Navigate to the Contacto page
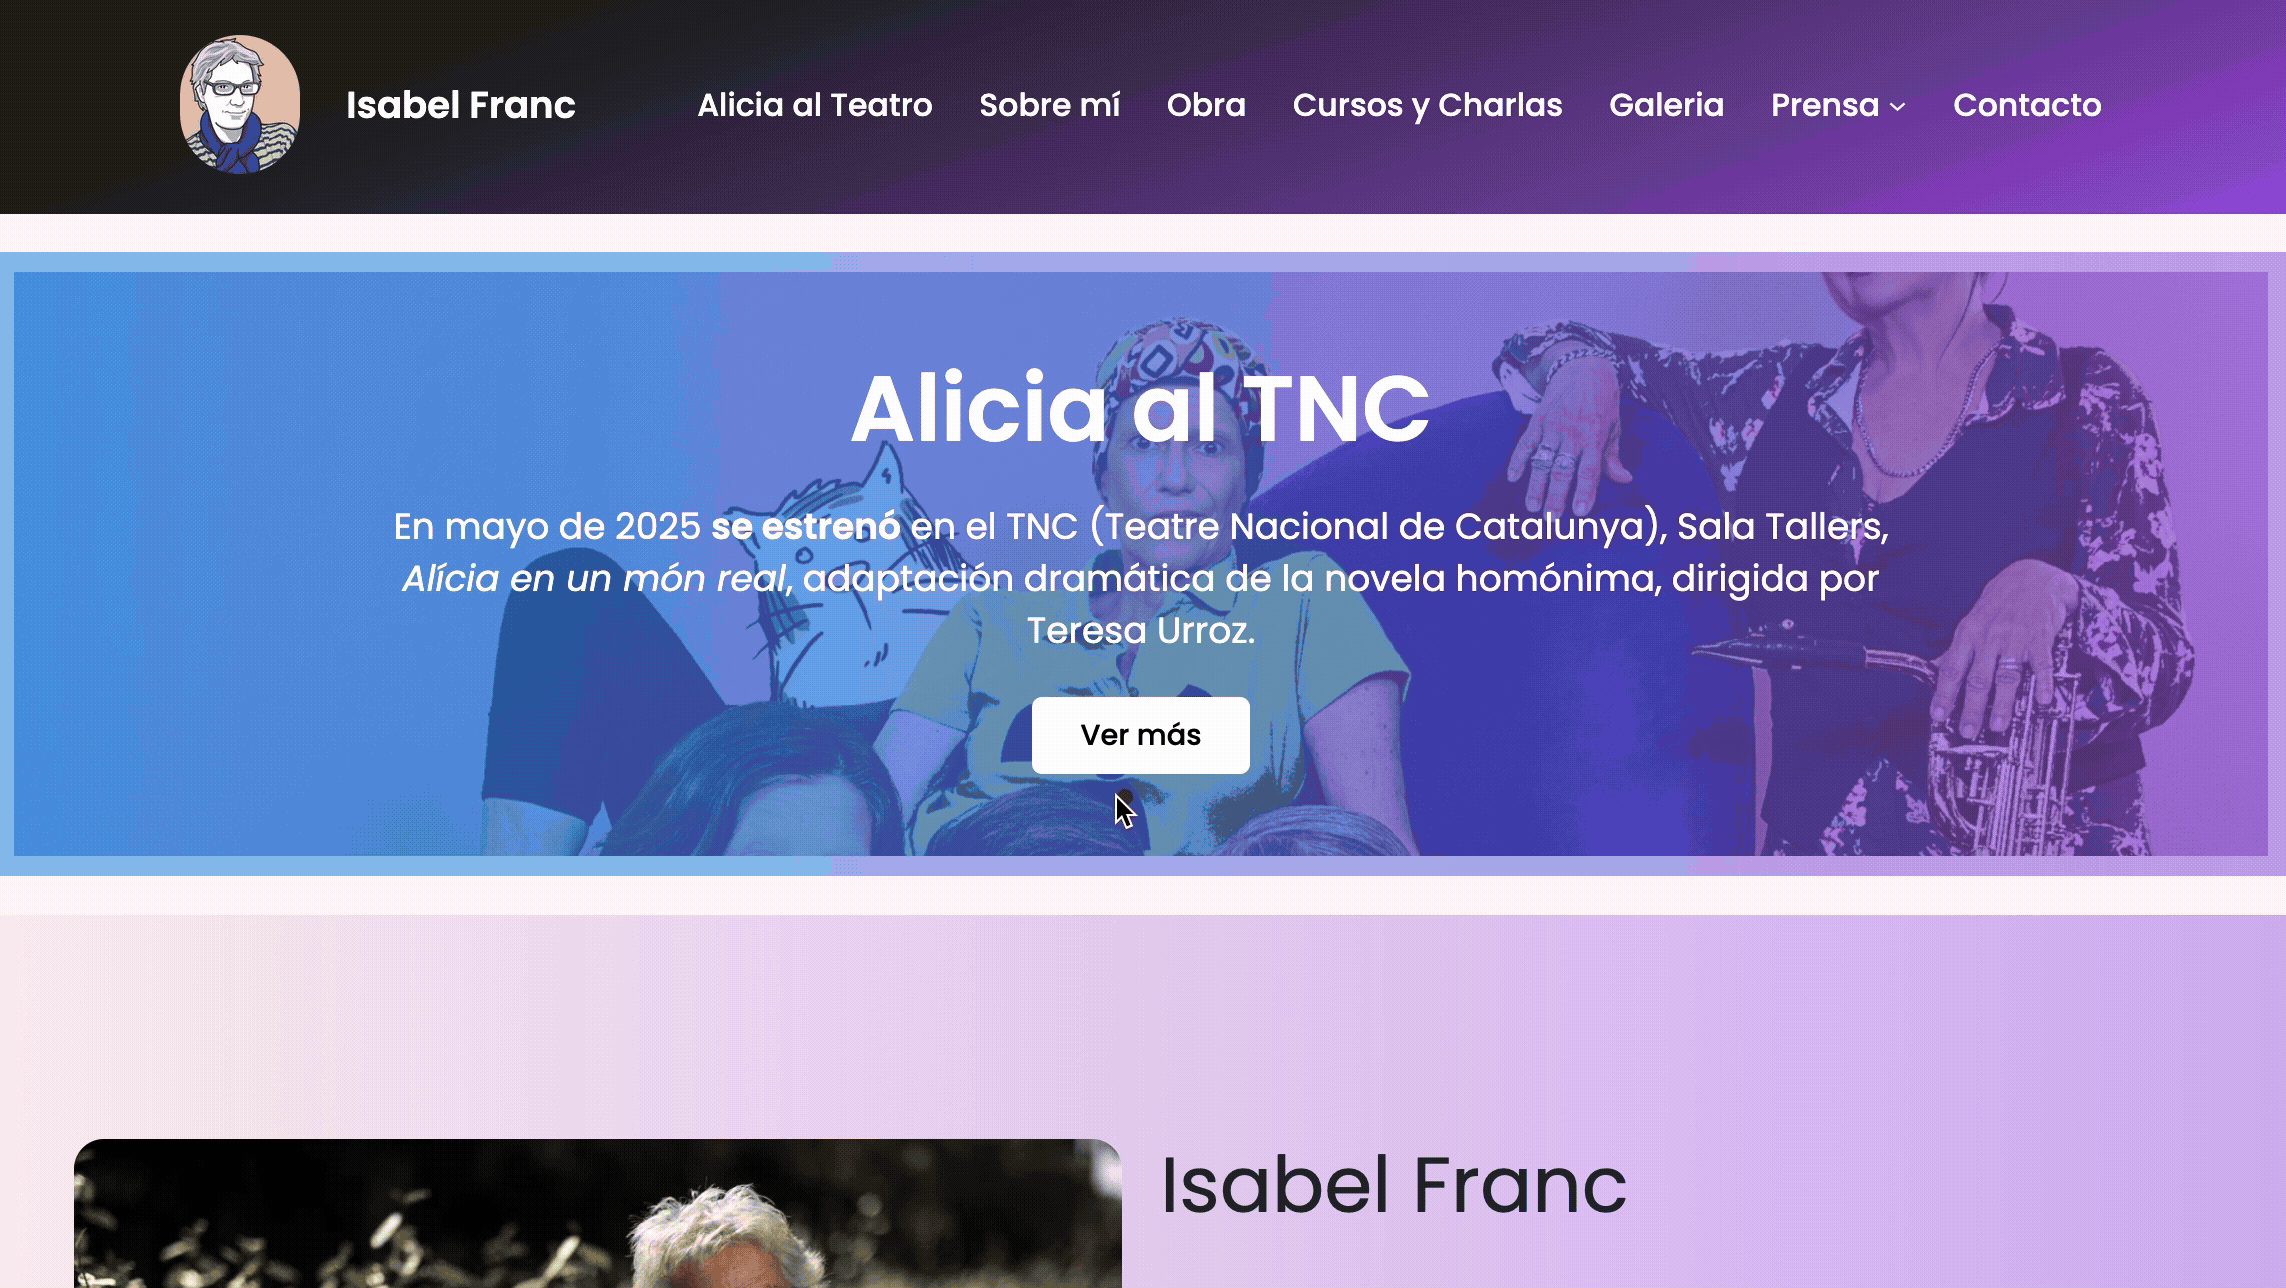Viewport: 2286px width, 1288px height. tap(2027, 105)
